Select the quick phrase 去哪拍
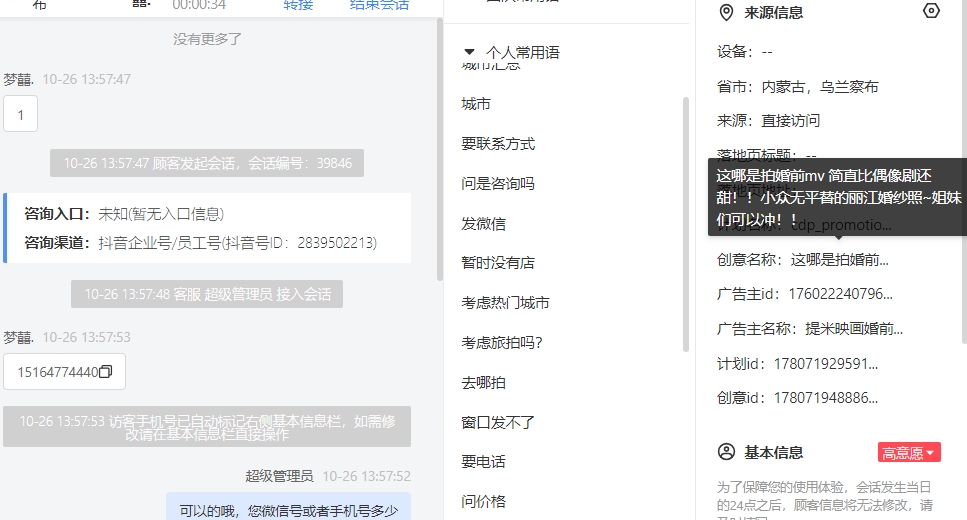Viewport: 967px width, 520px height. pyautogui.click(x=484, y=382)
